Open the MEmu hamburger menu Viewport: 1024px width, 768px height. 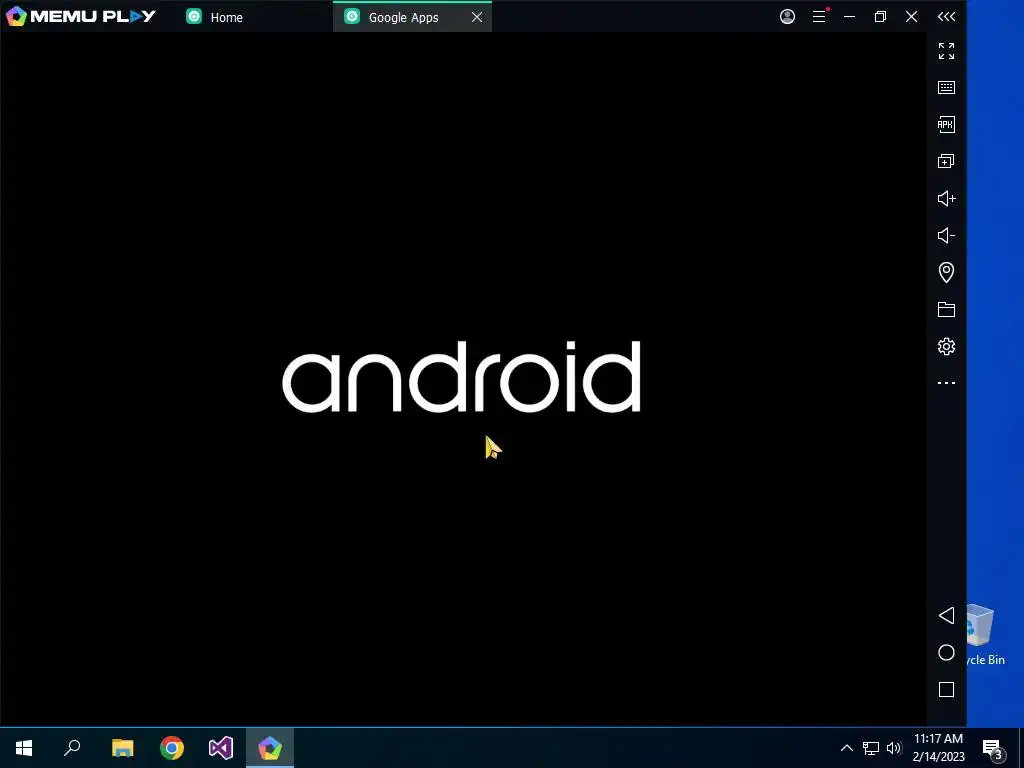pos(819,16)
